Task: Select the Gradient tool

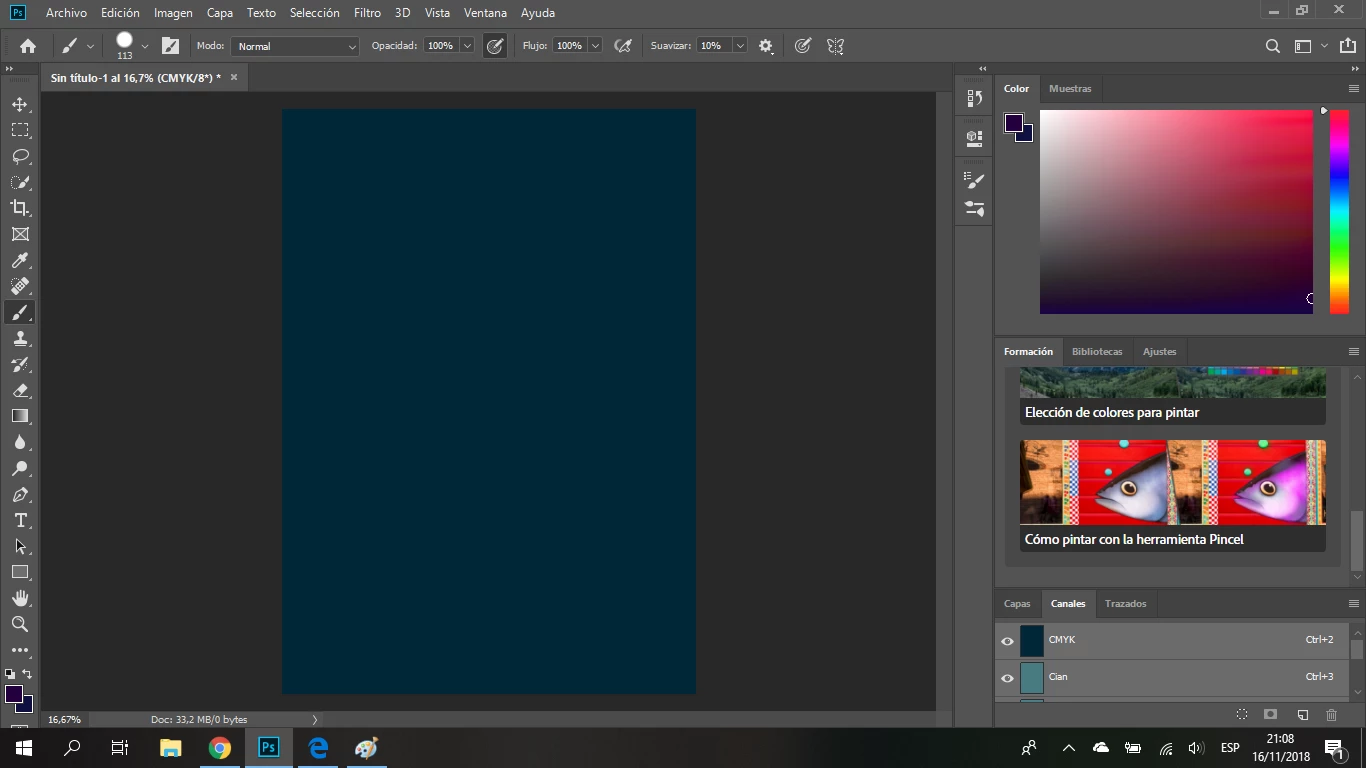Action: tap(20, 416)
